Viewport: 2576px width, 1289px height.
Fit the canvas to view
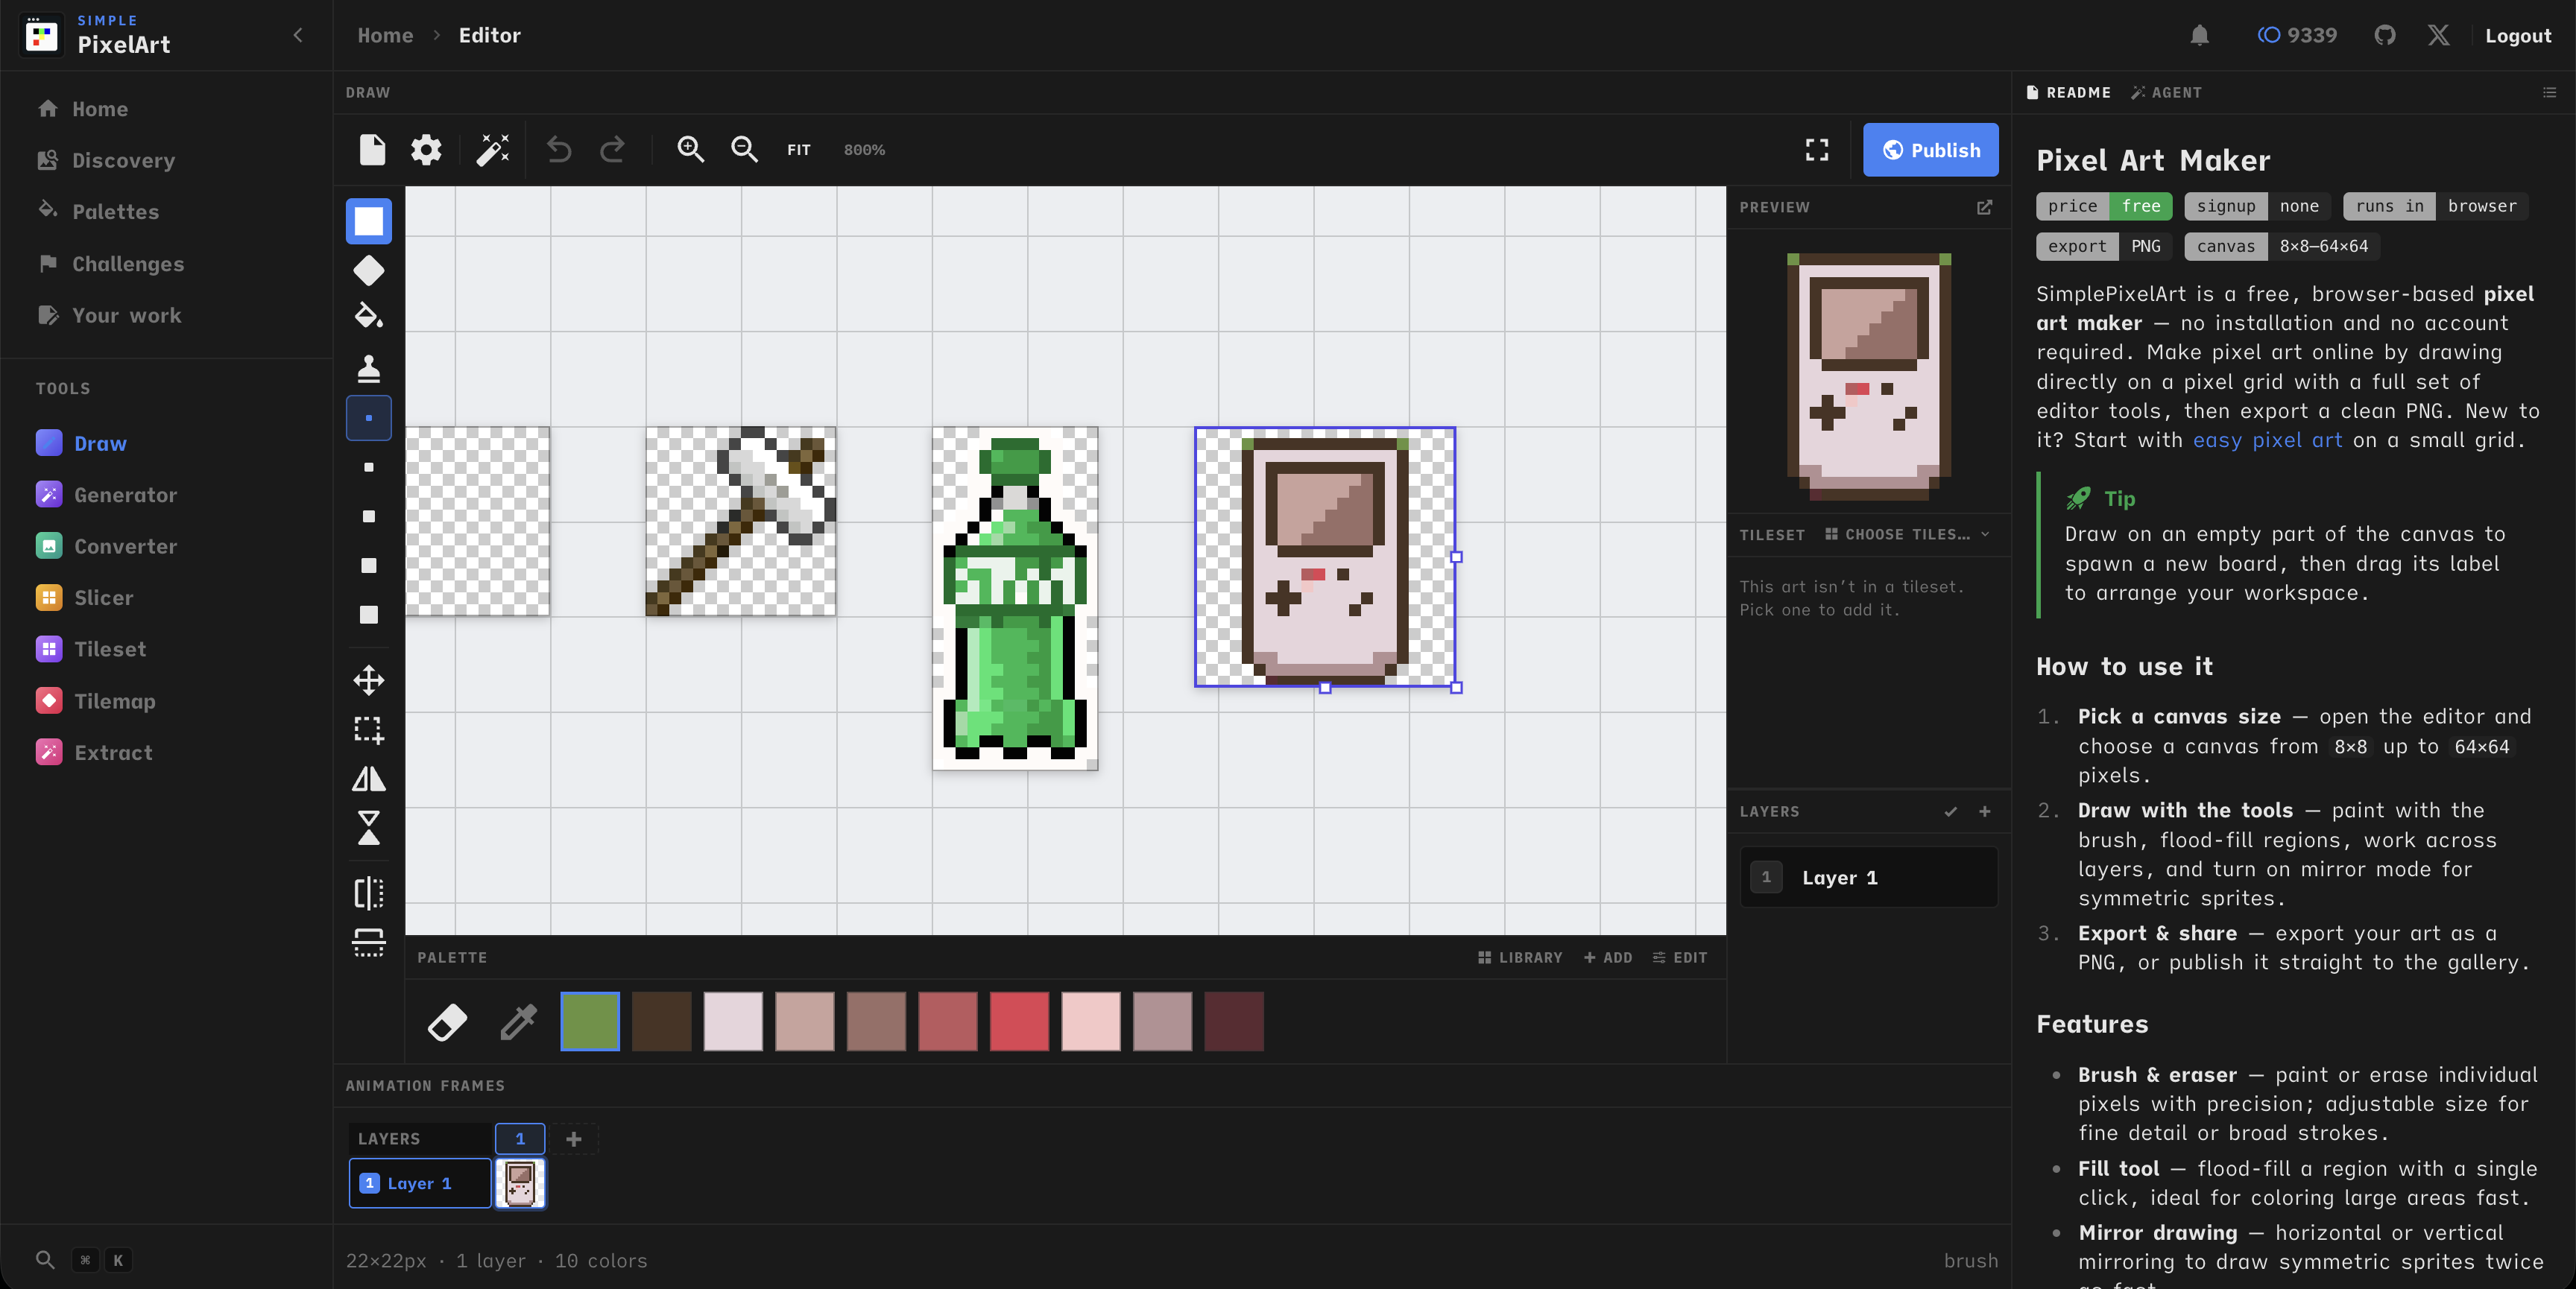click(798, 150)
